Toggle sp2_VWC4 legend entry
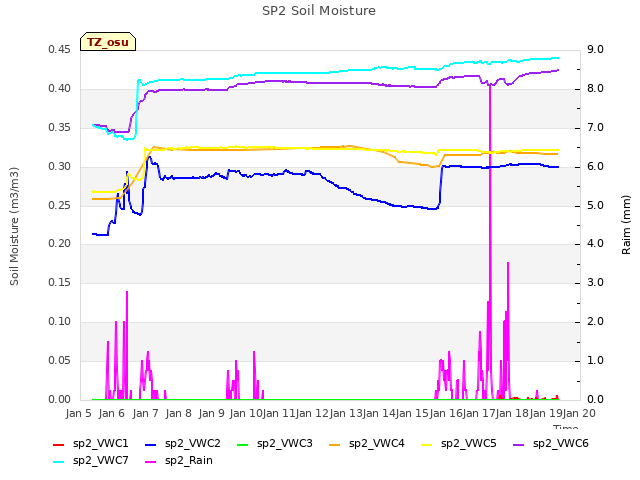The width and height of the screenshot is (640, 480). 367,444
